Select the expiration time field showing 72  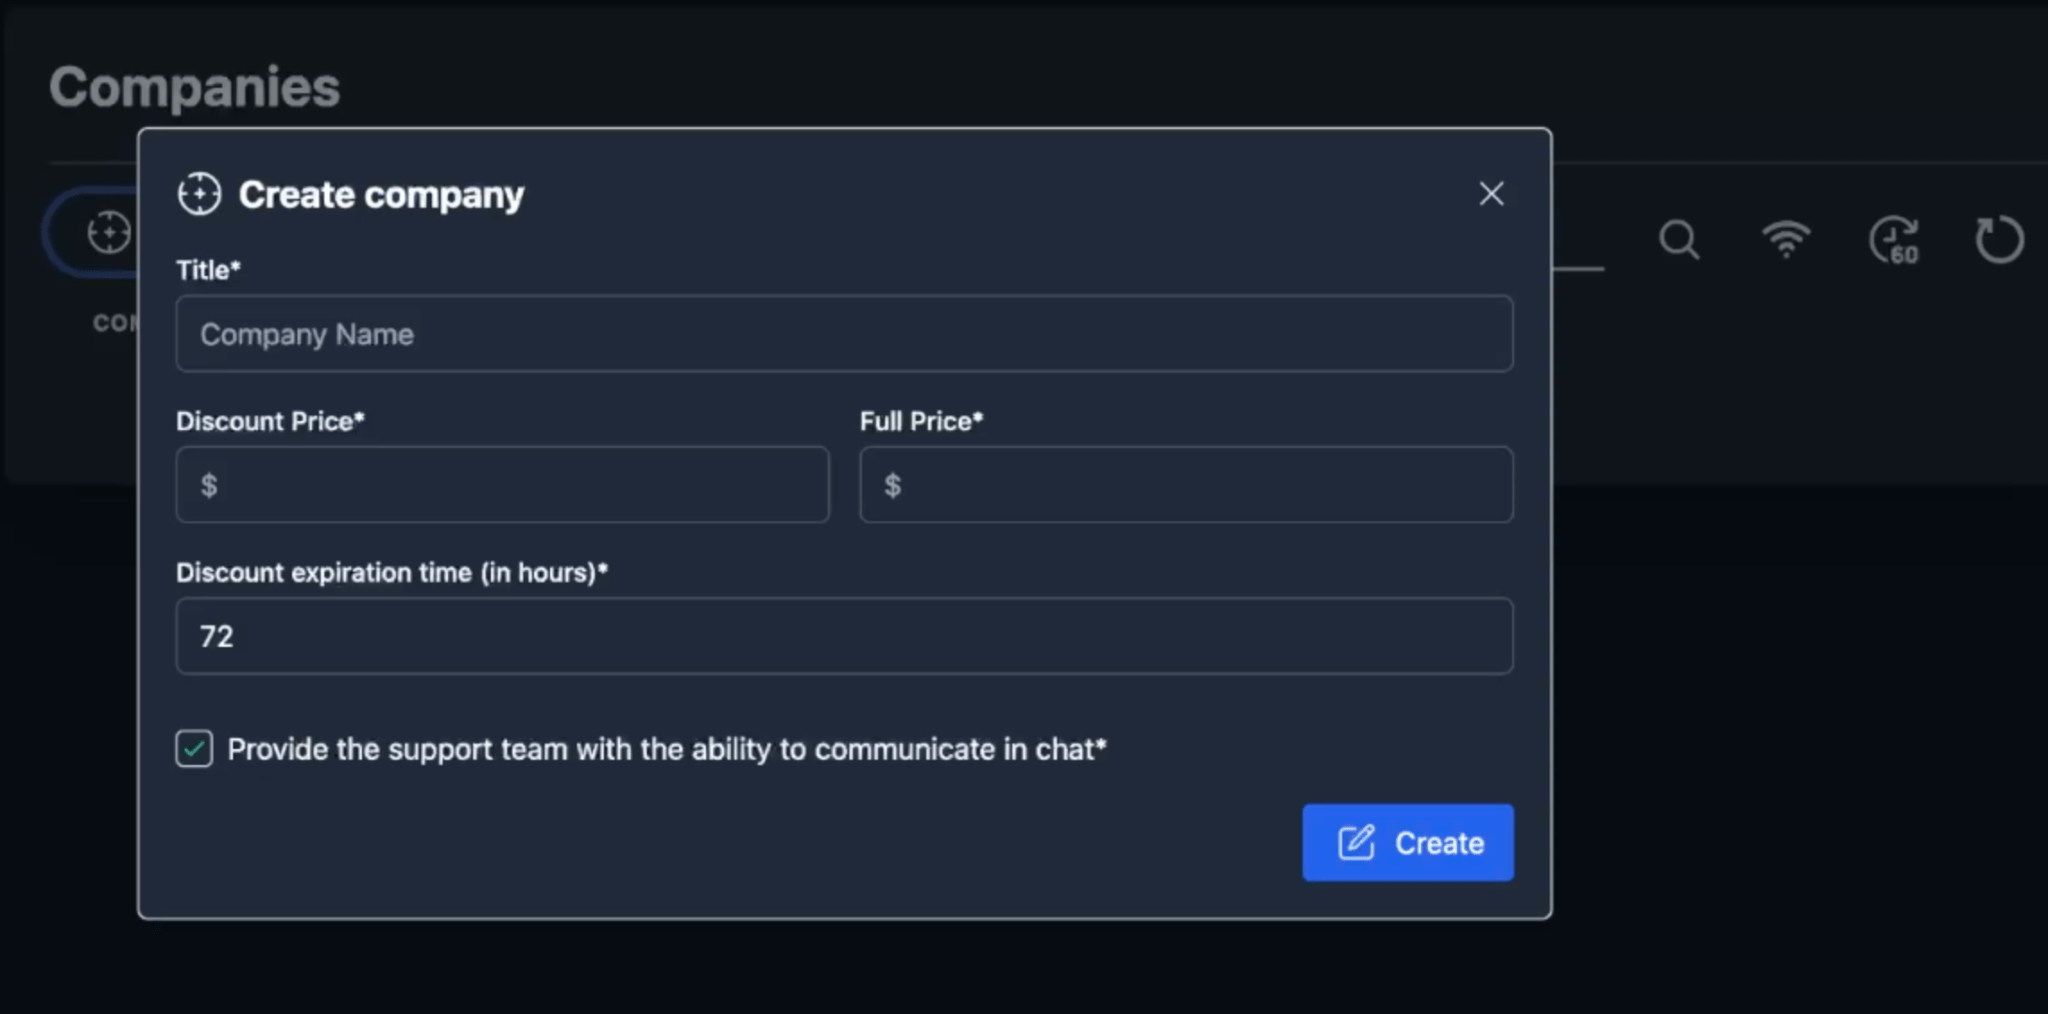843,636
